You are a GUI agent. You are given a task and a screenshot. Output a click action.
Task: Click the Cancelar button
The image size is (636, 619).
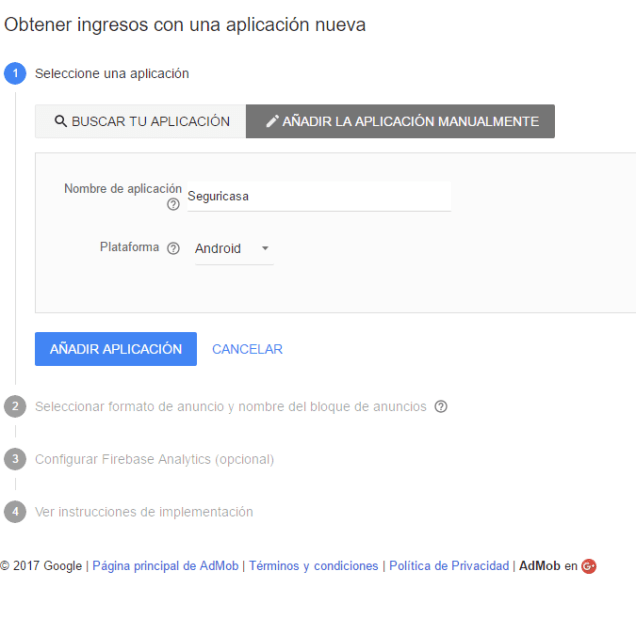[247, 349]
